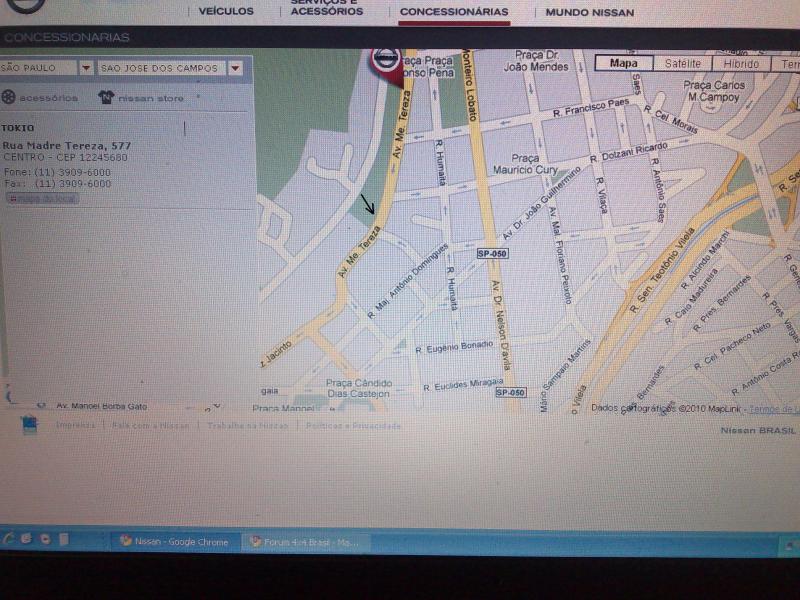
Task: Click the R. Pres. Bernardes street label
Action: tap(722, 304)
